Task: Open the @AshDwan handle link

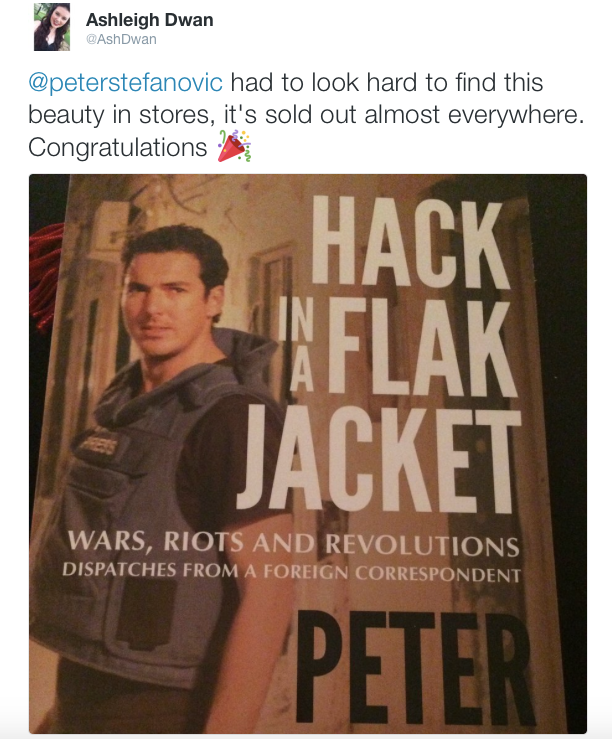Action: point(121,39)
